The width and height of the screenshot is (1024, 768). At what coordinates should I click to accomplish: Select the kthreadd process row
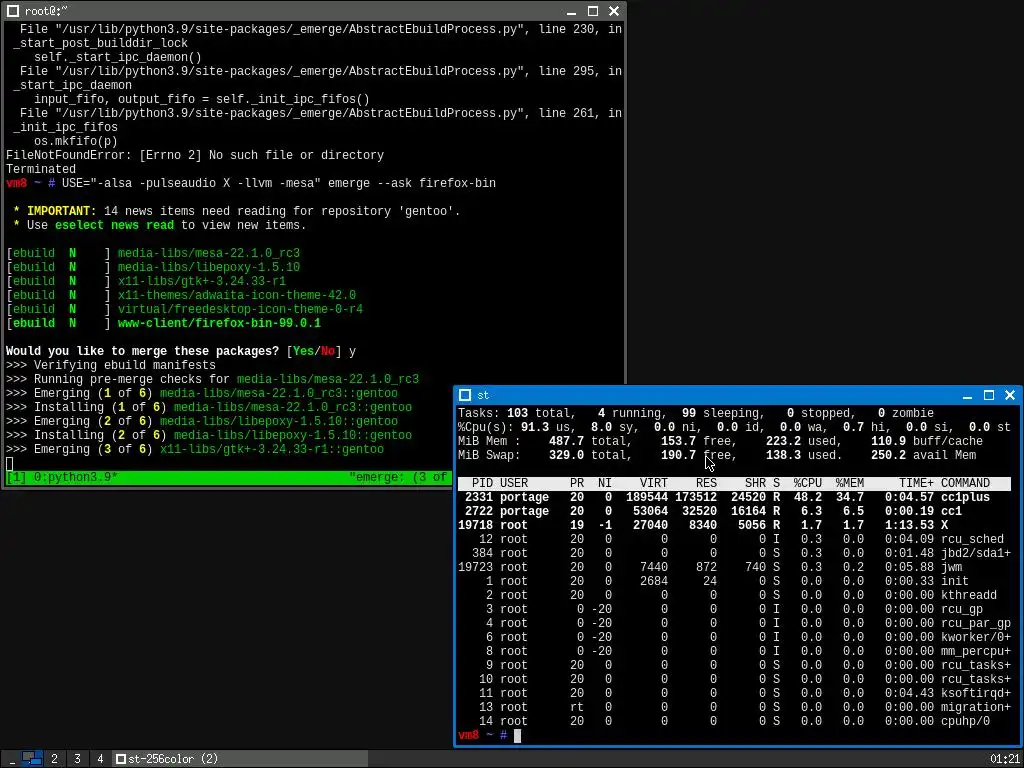(734, 596)
